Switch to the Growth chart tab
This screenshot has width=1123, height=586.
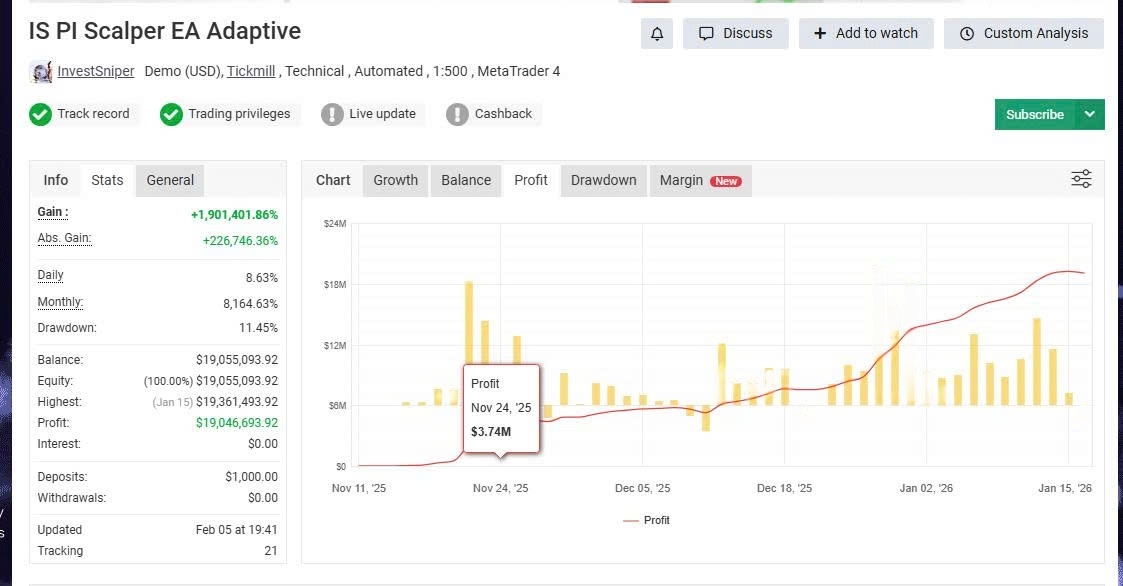pos(395,180)
